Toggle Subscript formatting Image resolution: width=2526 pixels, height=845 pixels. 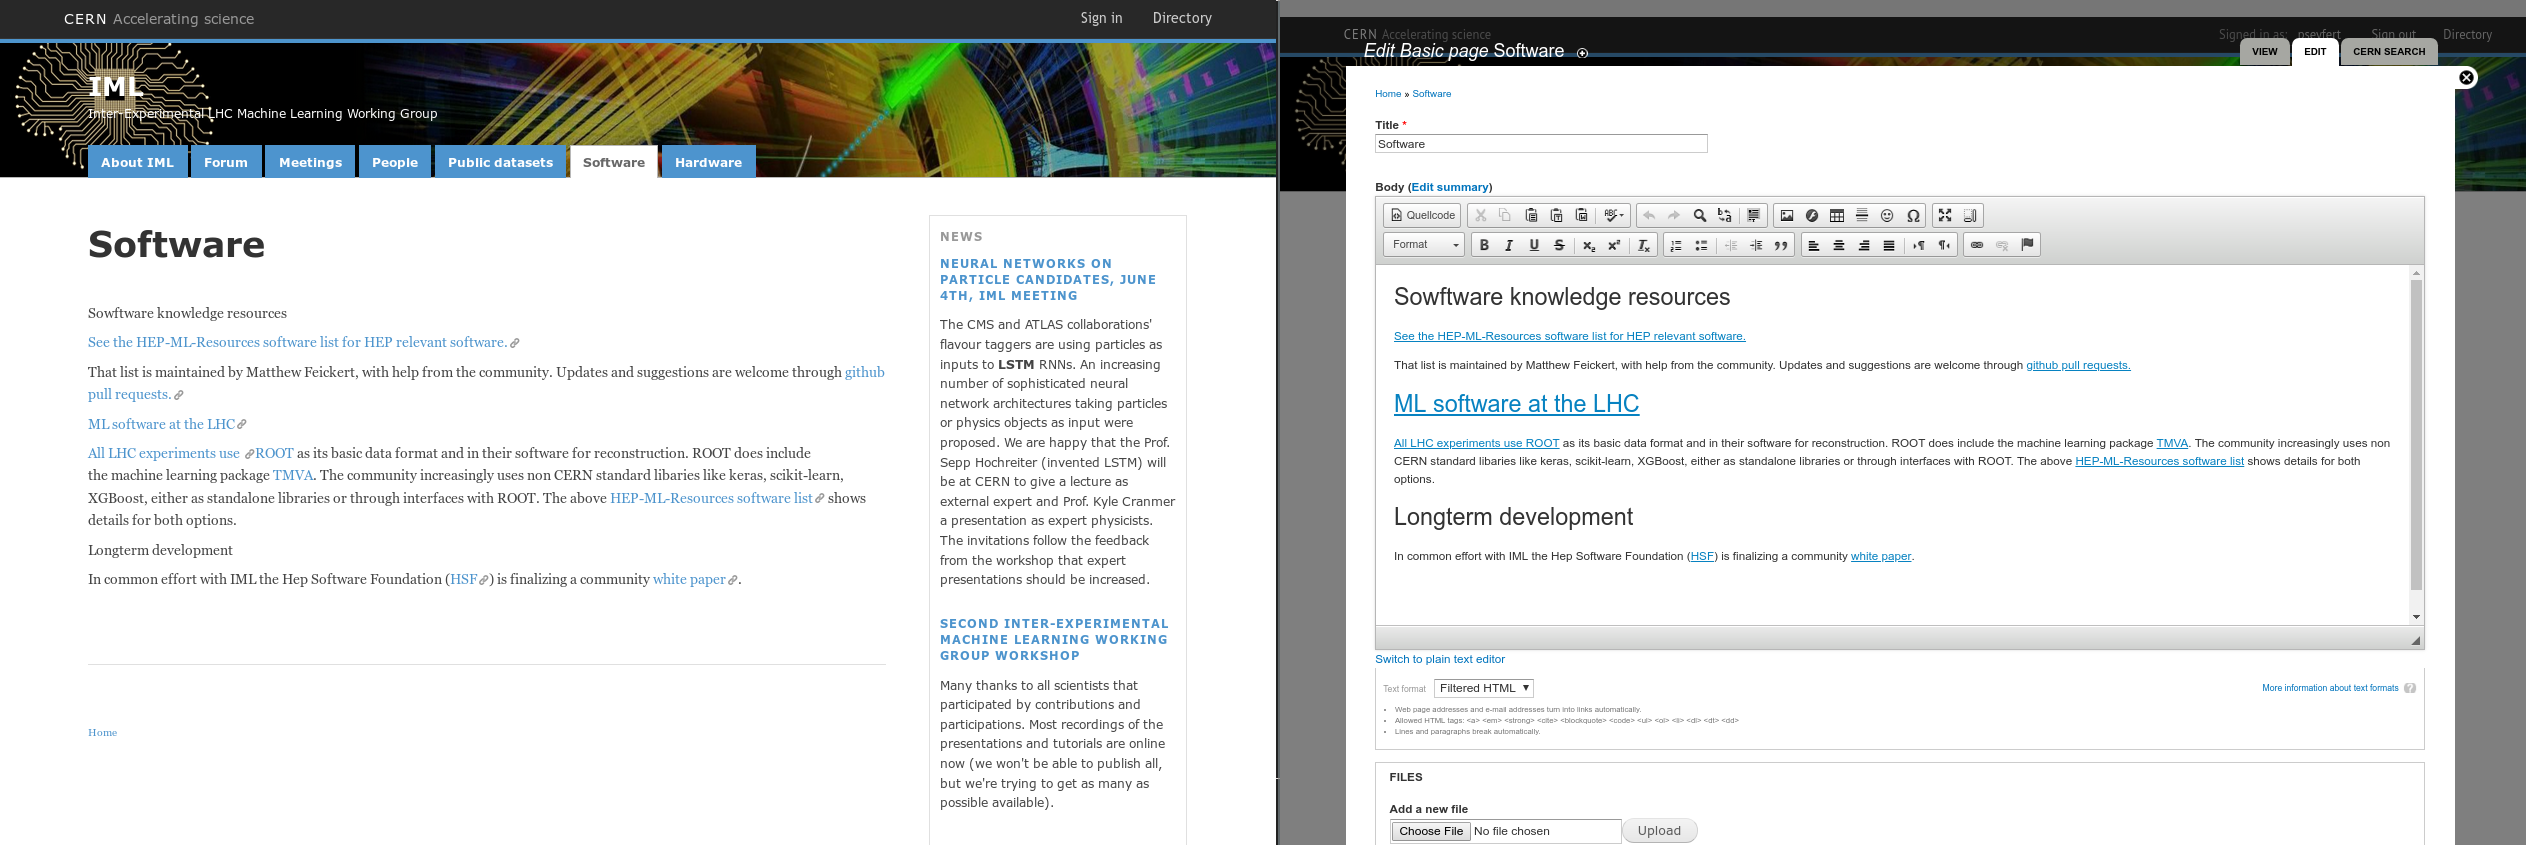(1589, 245)
